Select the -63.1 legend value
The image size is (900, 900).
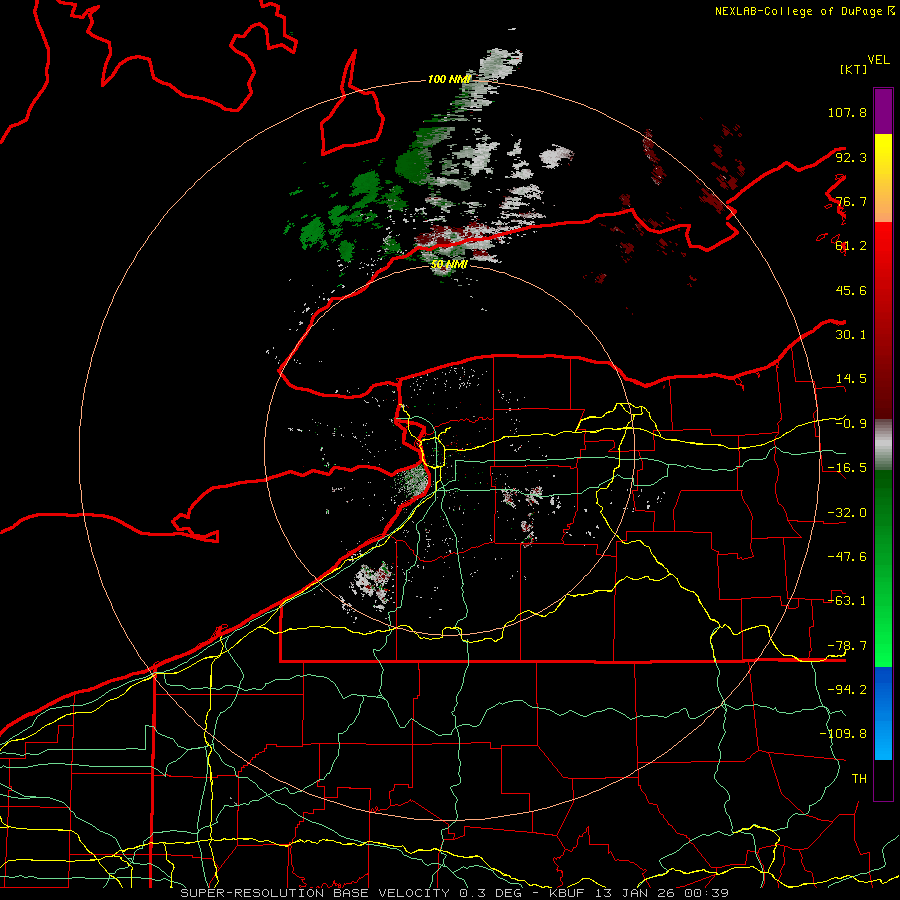[x=847, y=601]
